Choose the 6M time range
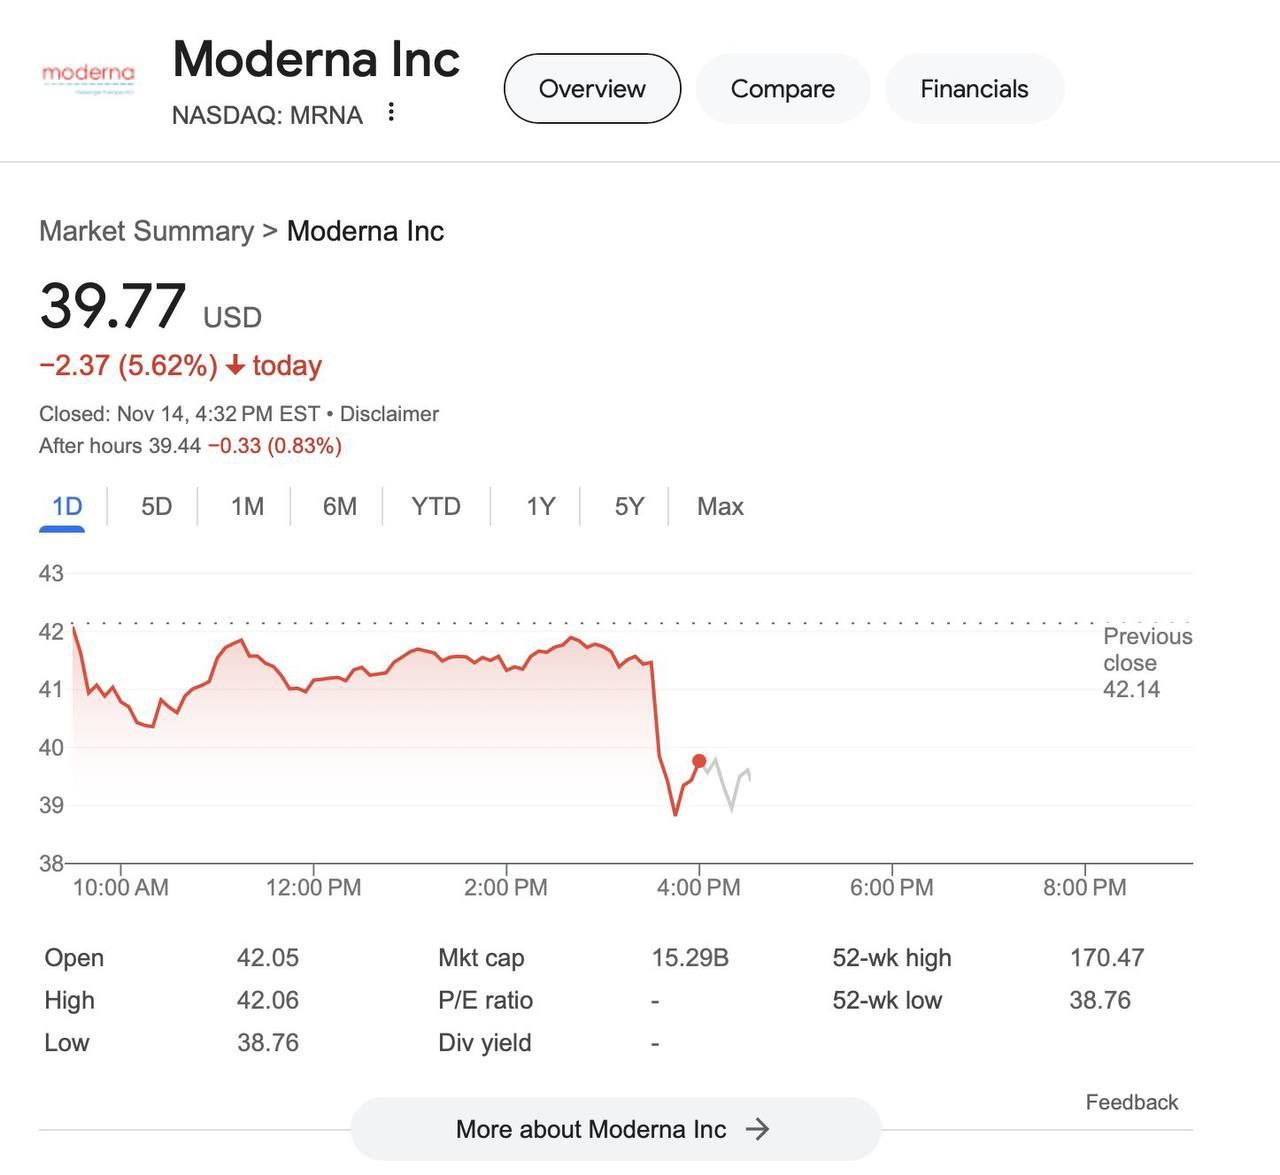The height and width of the screenshot is (1175, 1280). pyautogui.click(x=339, y=507)
